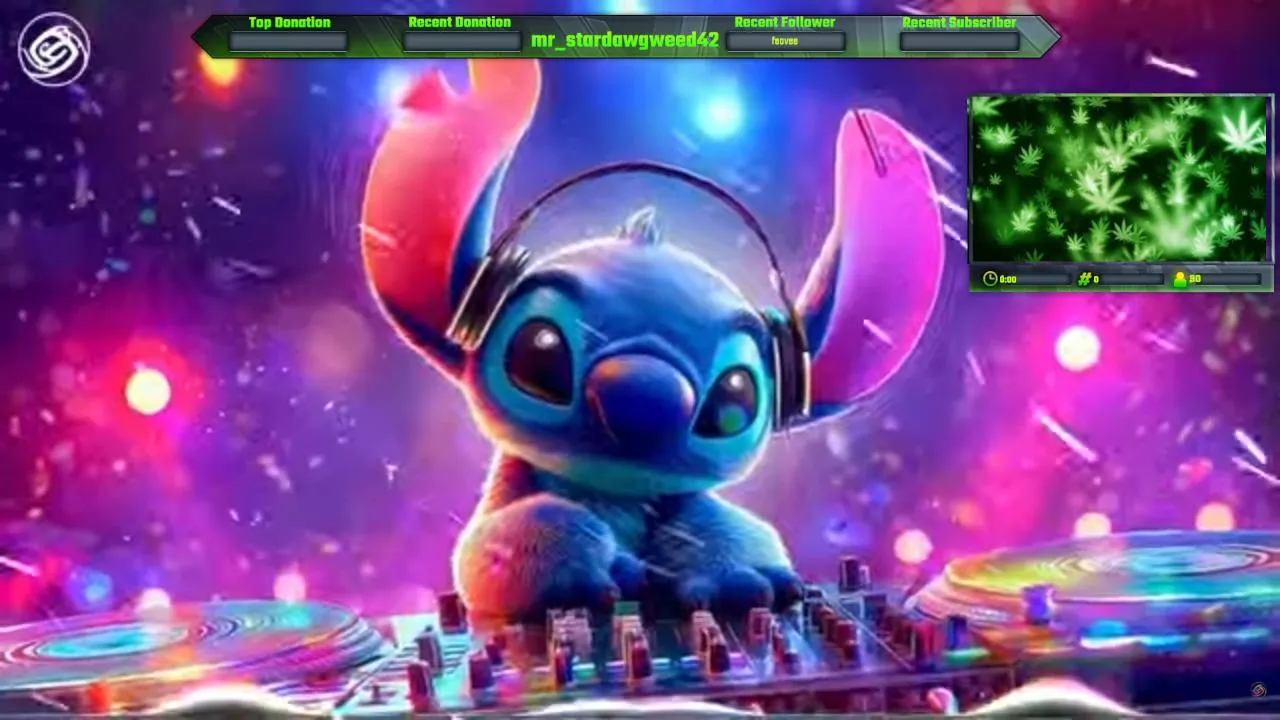Click the recent follower name field

pos(785,41)
